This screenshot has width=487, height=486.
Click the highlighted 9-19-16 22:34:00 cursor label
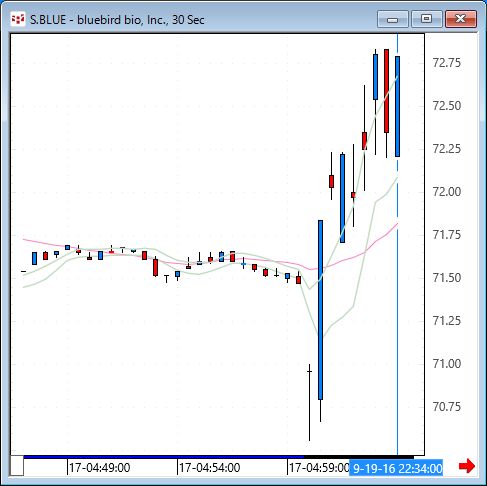tap(396, 468)
